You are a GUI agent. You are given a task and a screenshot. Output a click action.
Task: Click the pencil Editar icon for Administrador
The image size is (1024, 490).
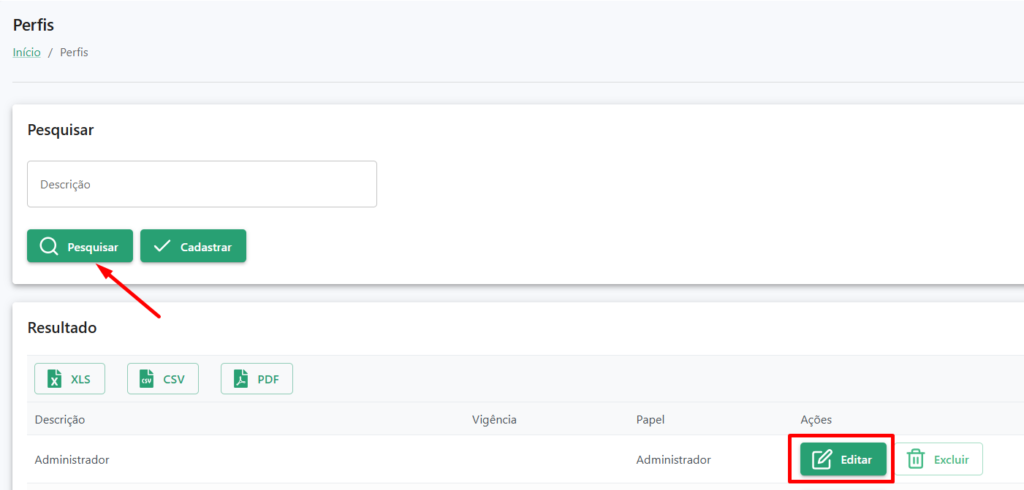click(822, 459)
